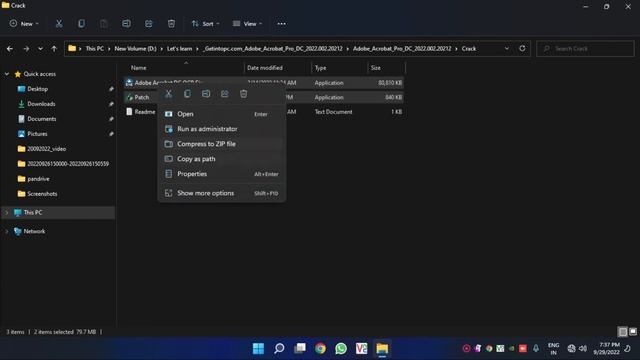
Task: Choose Compress to ZIP file
Action: (x=222, y=144)
